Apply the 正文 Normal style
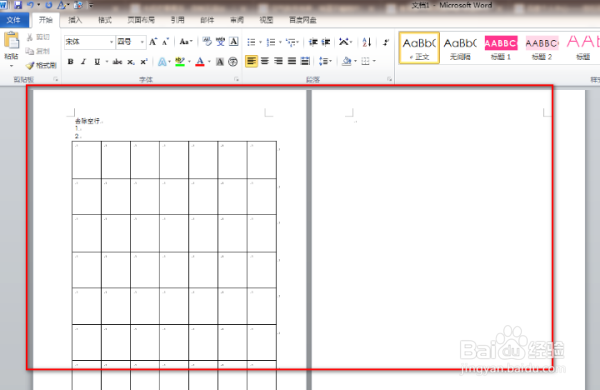 click(x=419, y=48)
